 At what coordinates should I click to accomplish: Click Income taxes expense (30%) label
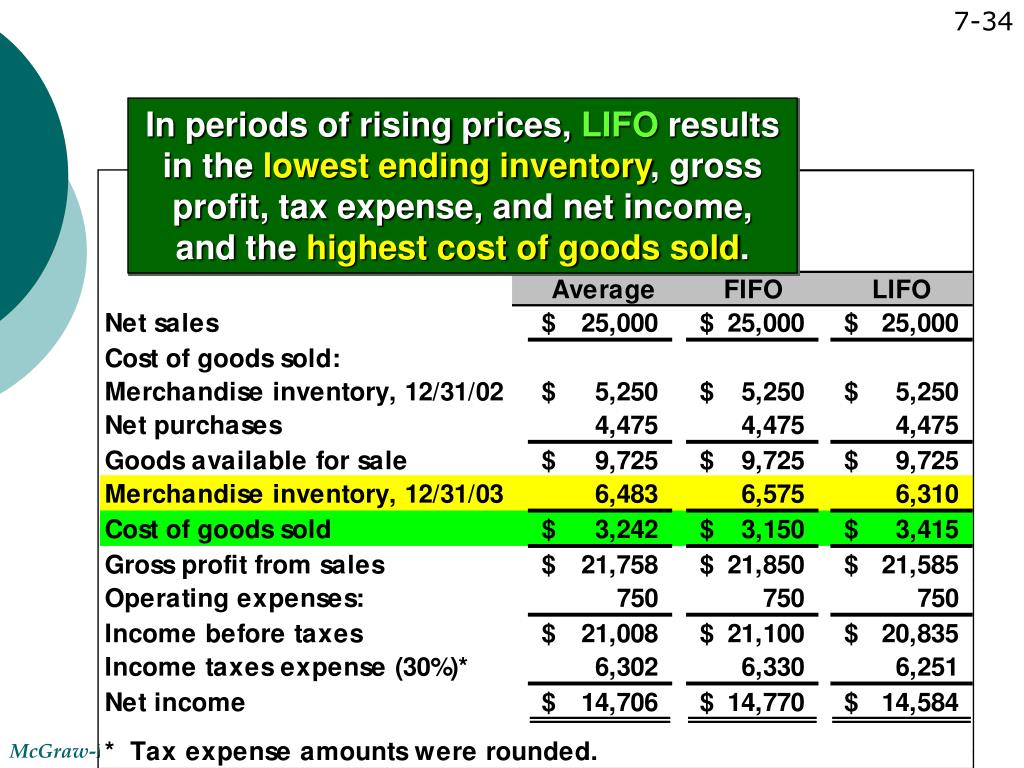coord(287,667)
